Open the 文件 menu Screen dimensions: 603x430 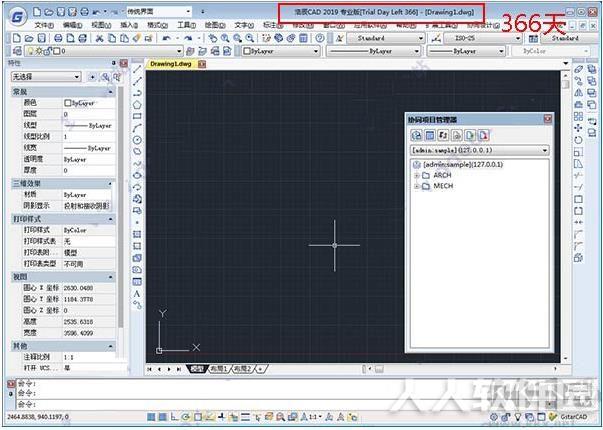coord(44,25)
